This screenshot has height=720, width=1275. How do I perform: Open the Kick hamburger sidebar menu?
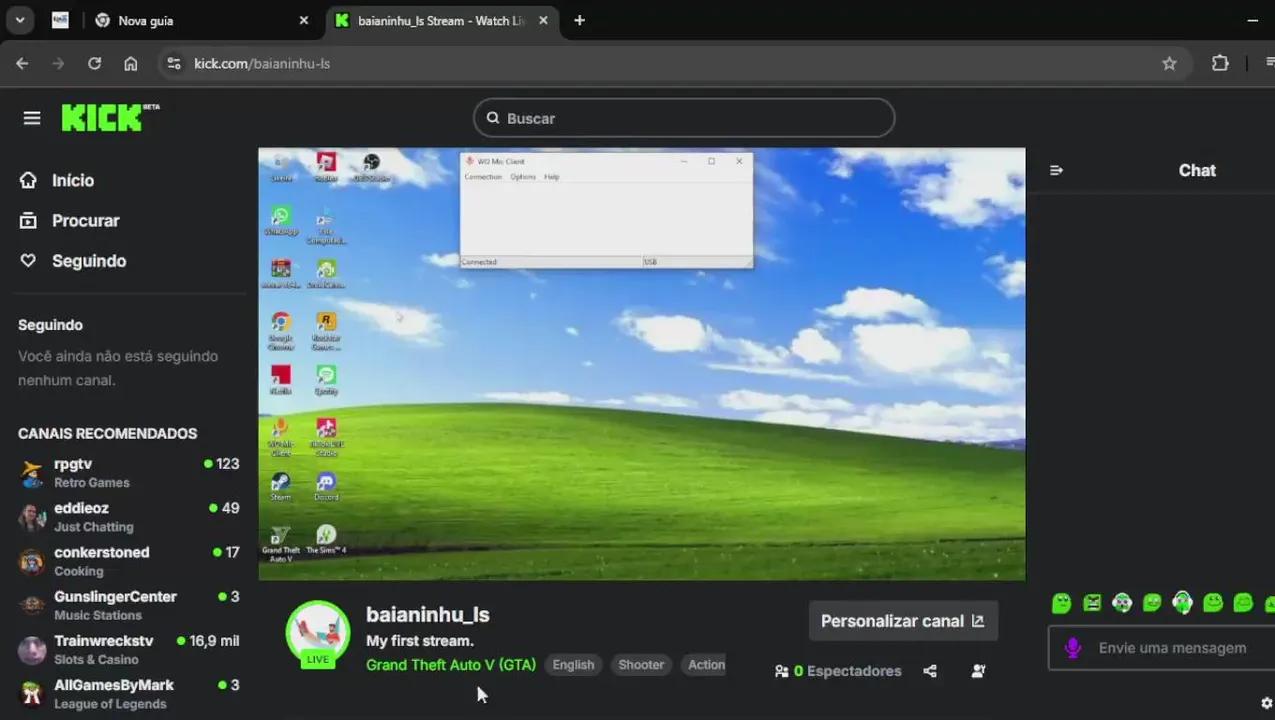click(32, 118)
